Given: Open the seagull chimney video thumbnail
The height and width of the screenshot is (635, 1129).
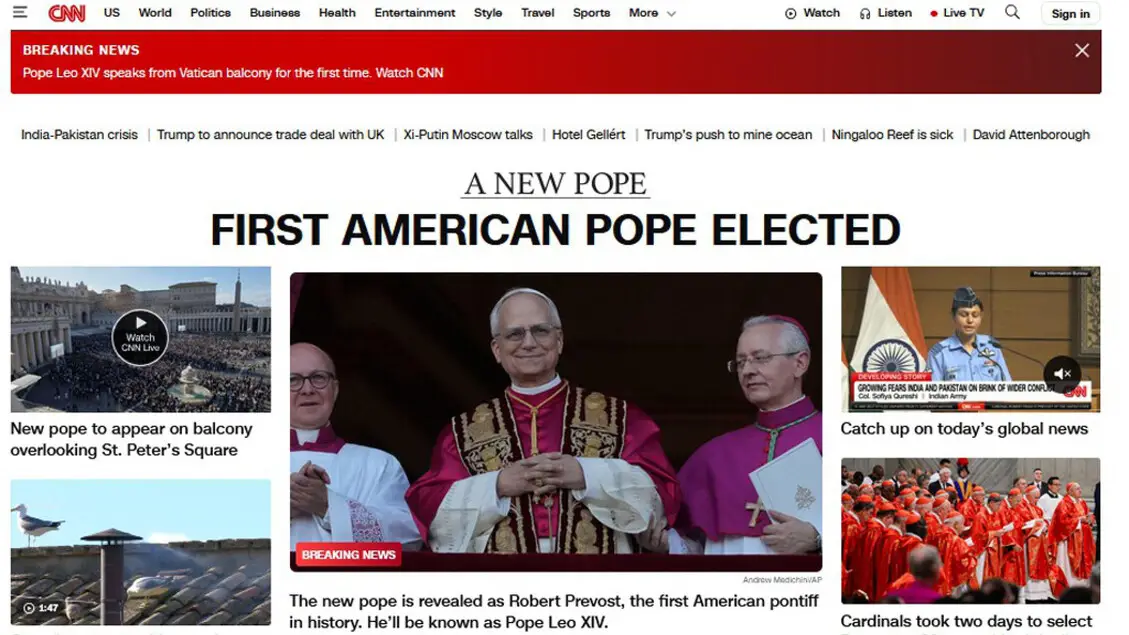Looking at the screenshot, I should pyautogui.click(x=140, y=552).
